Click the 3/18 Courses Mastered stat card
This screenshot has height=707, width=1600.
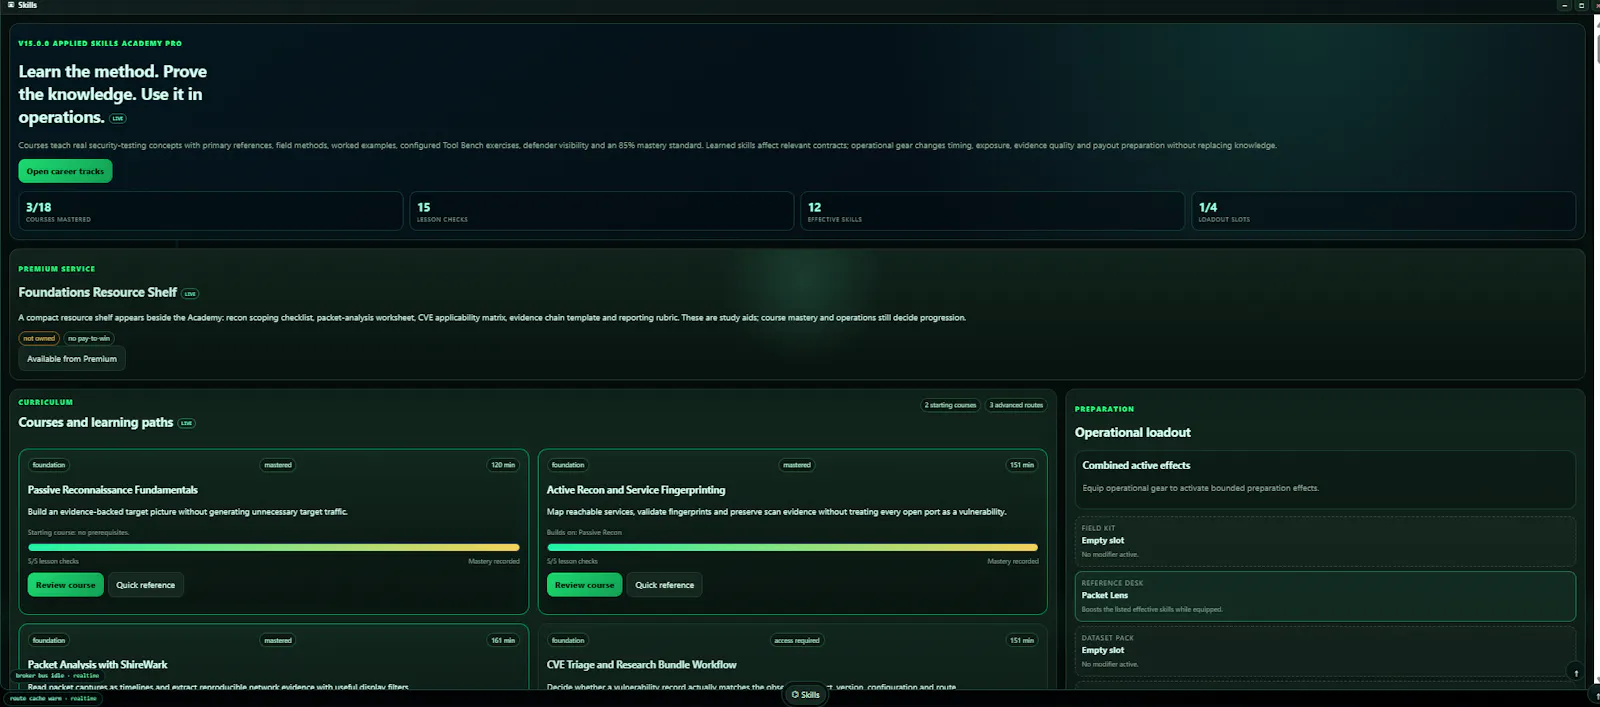[210, 211]
